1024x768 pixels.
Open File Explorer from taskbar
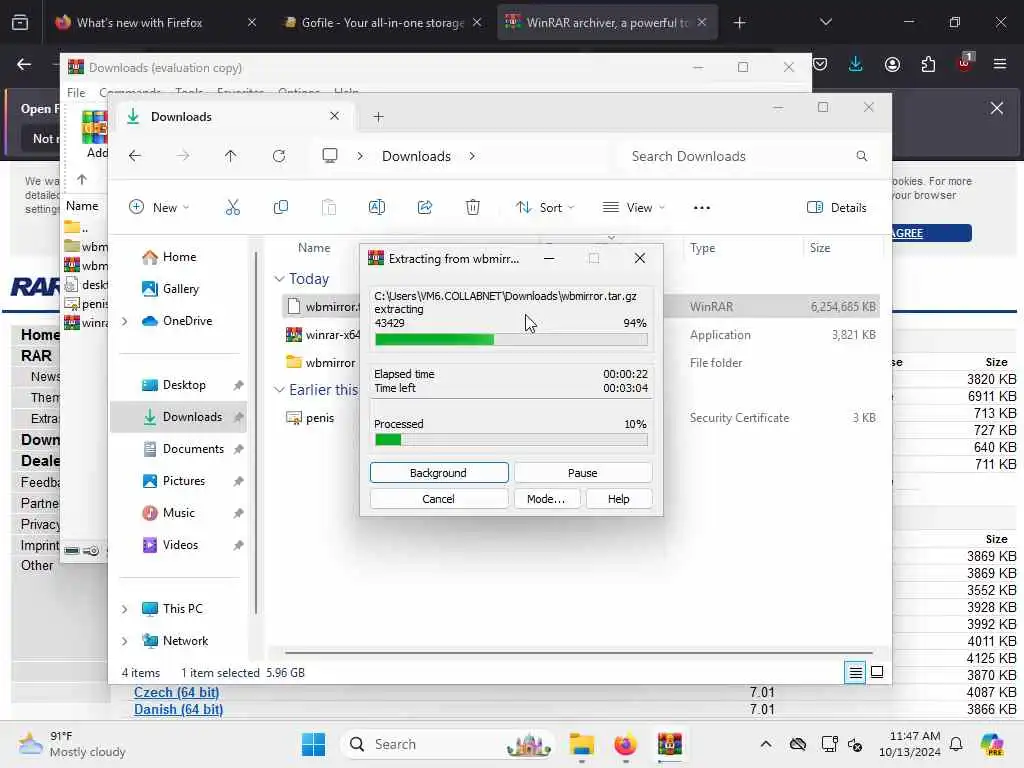click(581, 744)
